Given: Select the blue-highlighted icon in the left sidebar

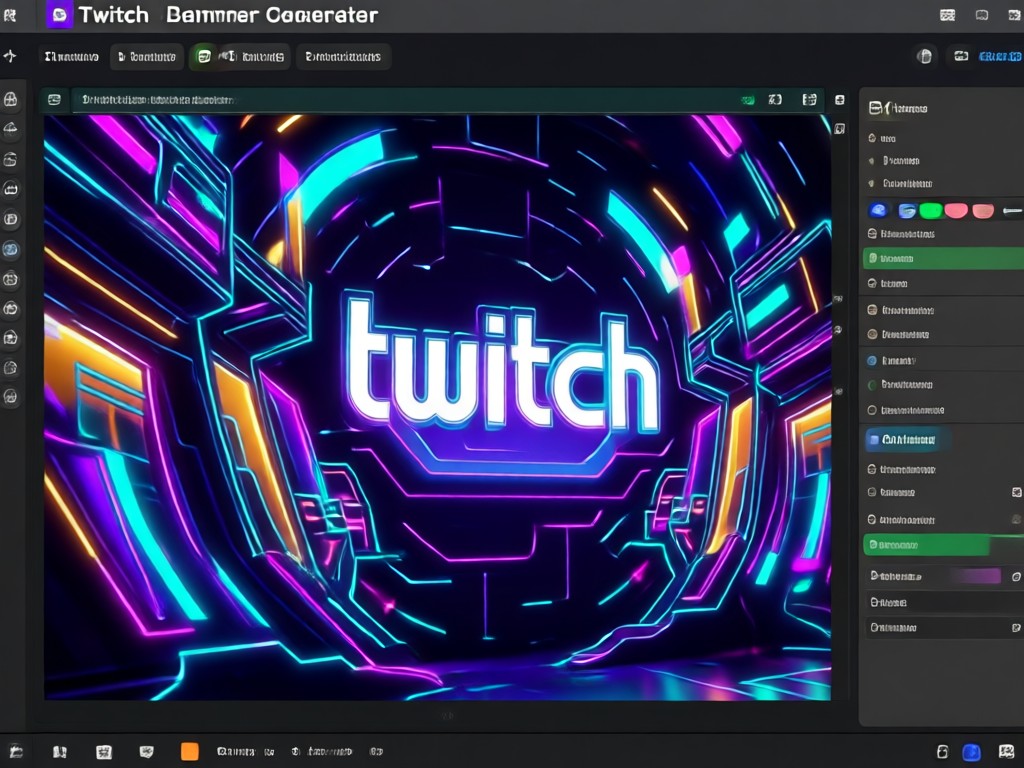Looking at the screenshot, I should [x=10, y=249].
